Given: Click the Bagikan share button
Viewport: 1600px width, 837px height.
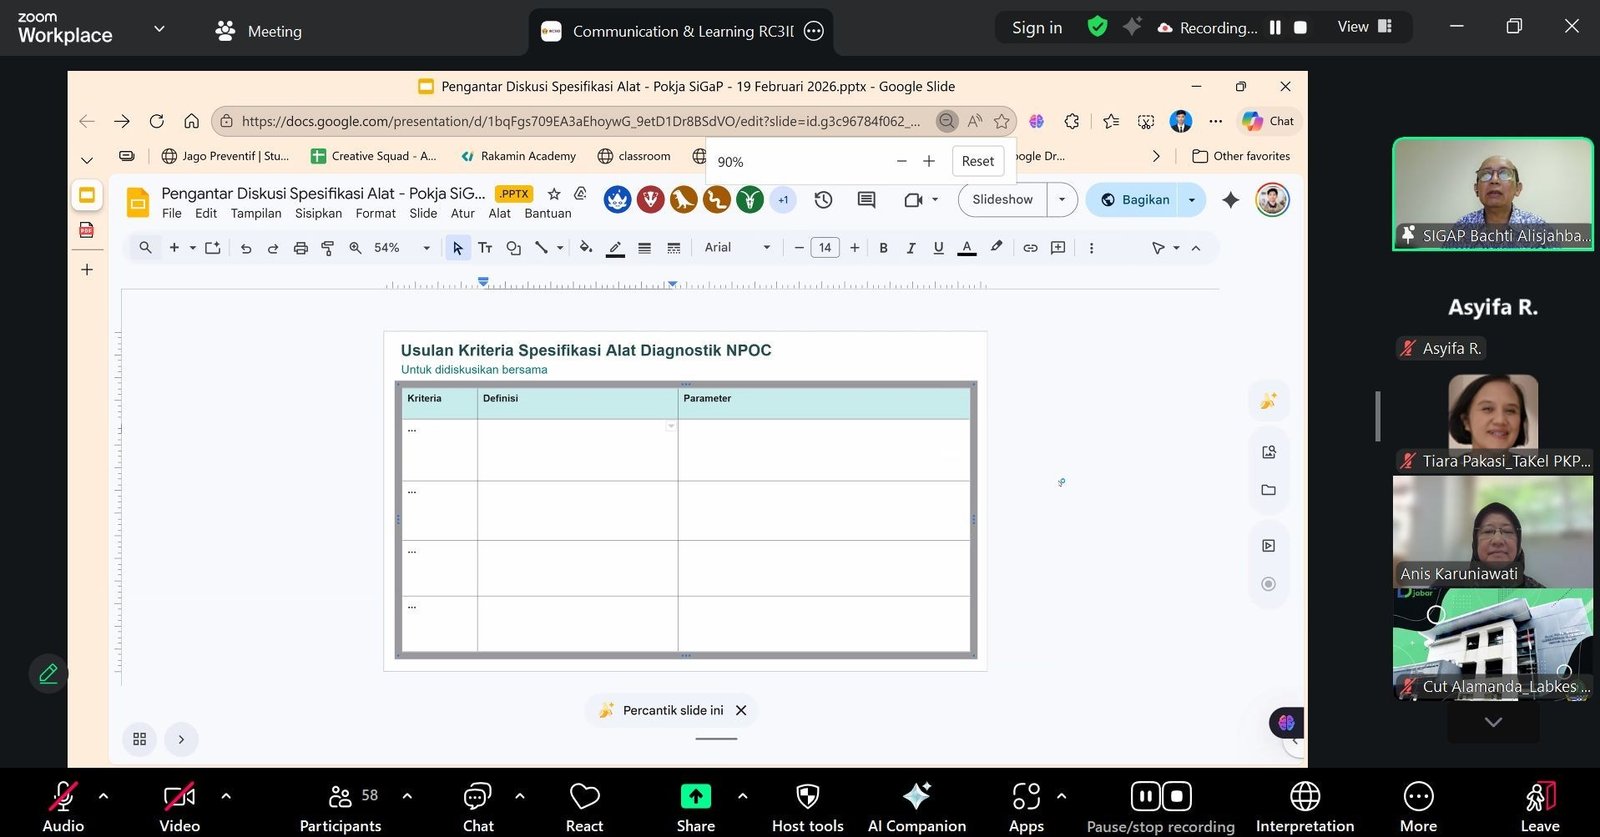Looking at the screenshot, I should [x=1135, y=200].
